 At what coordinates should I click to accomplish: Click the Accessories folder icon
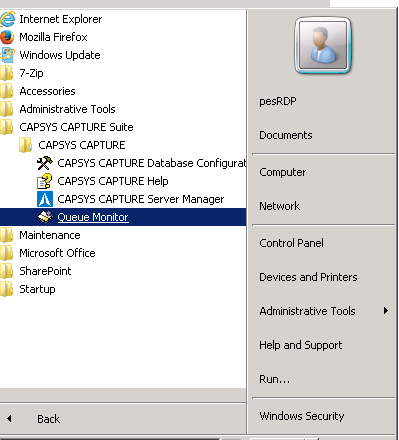[6, 91]
